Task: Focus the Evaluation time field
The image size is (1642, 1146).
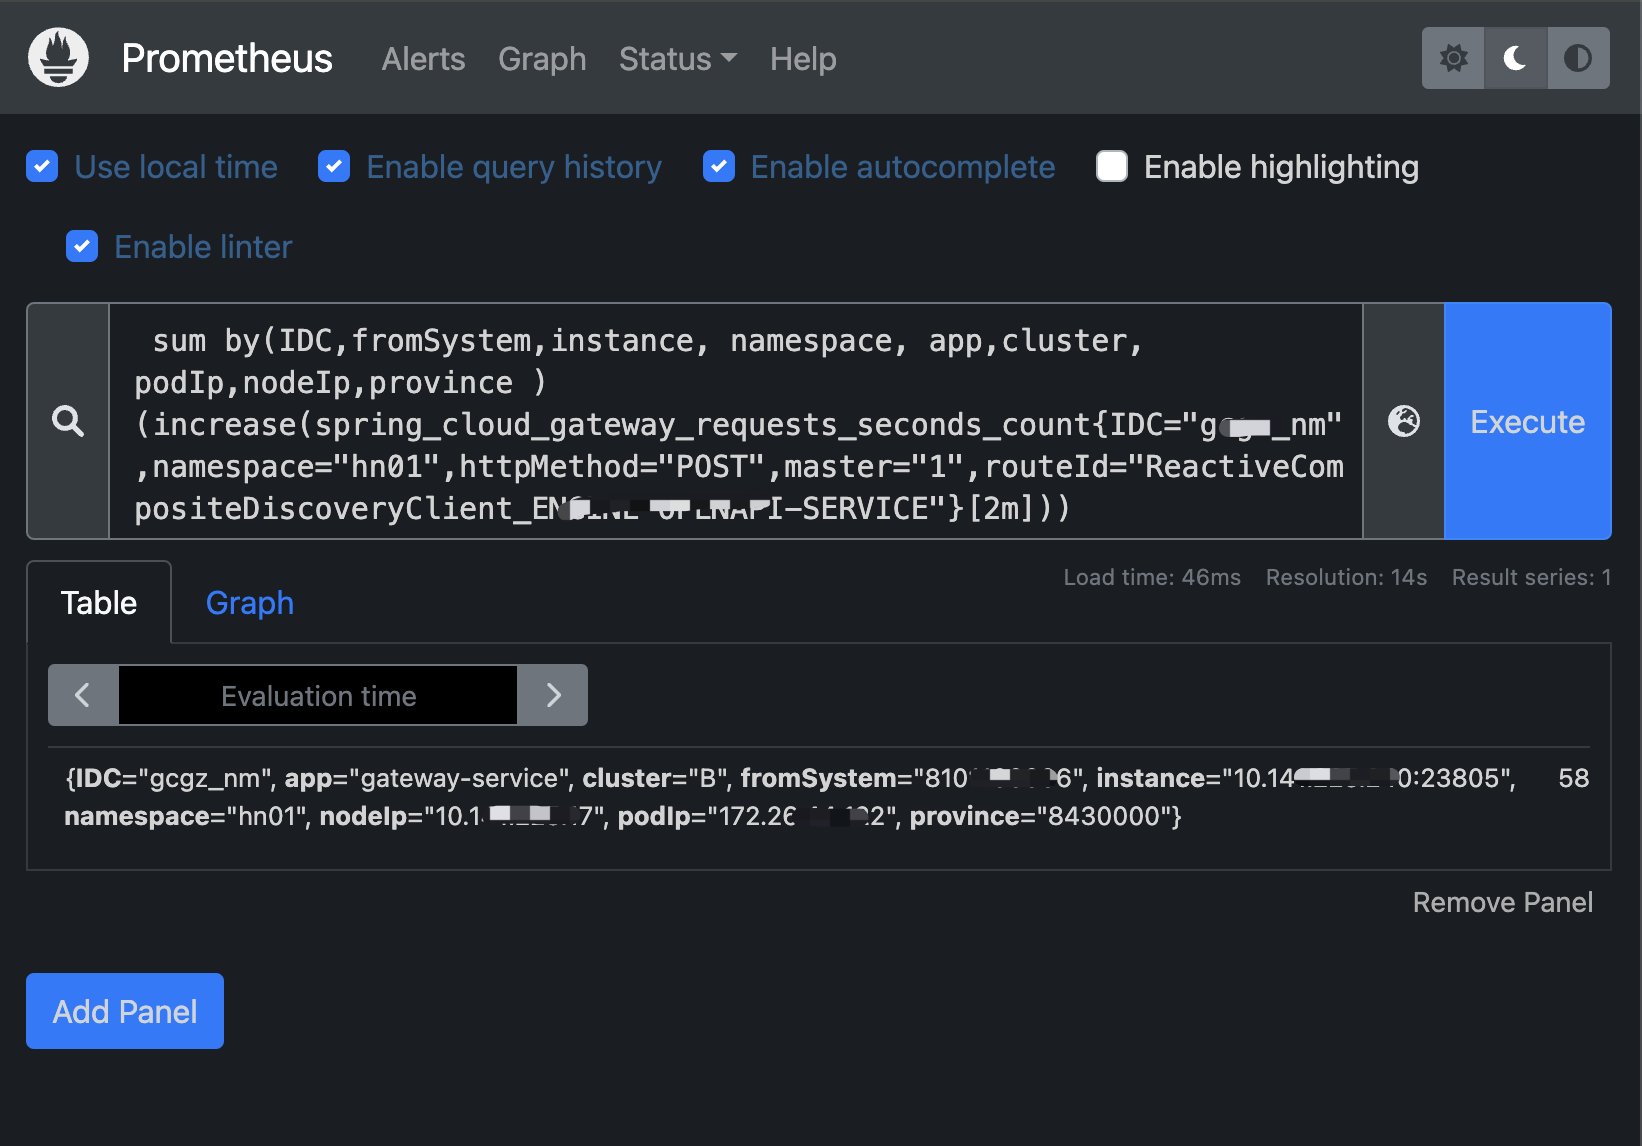Action: (318, 695)
